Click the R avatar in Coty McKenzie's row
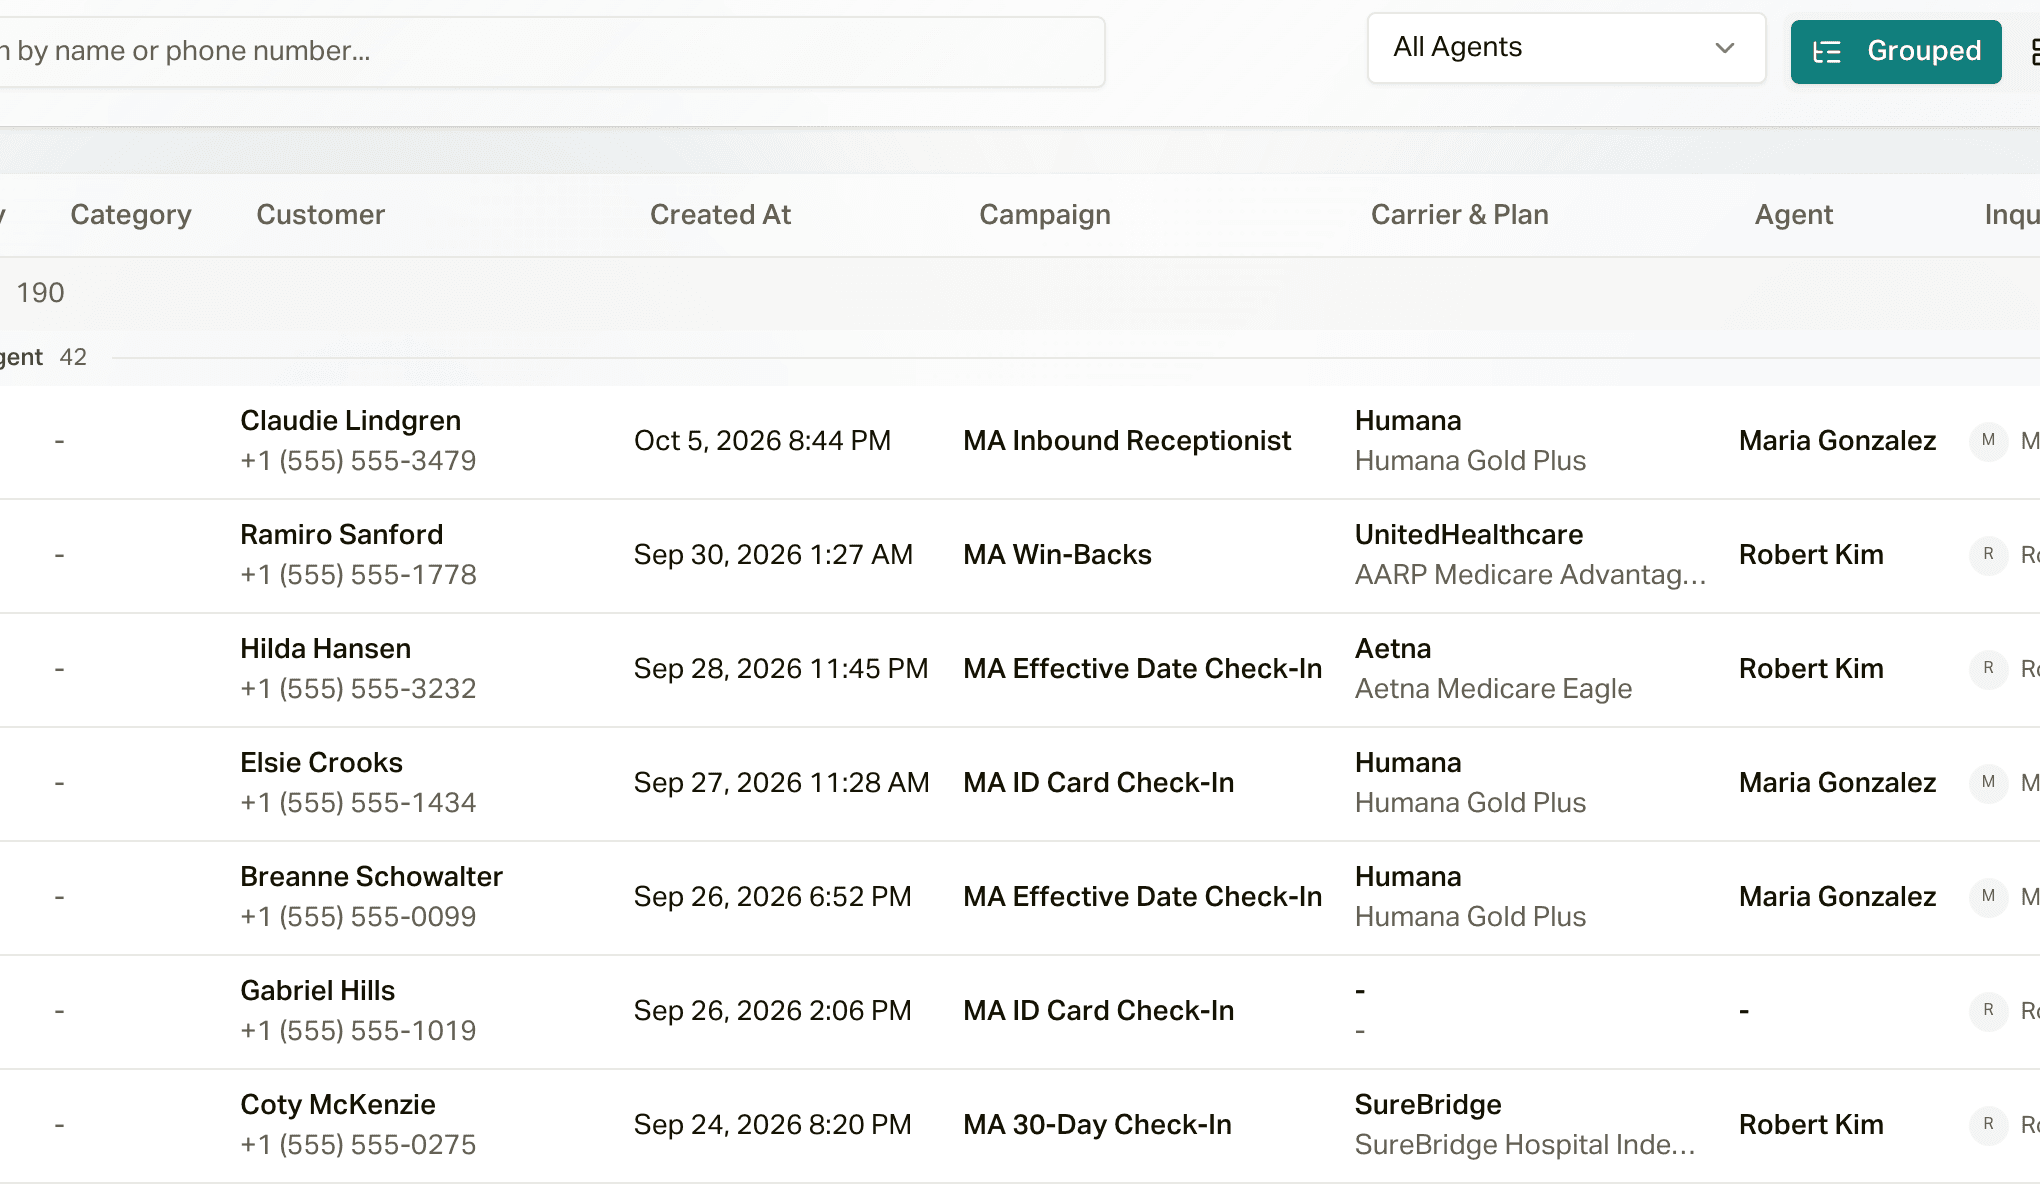Image resolution: width=2040 pixels, height=1192 pixels. coord(1988,1125)
